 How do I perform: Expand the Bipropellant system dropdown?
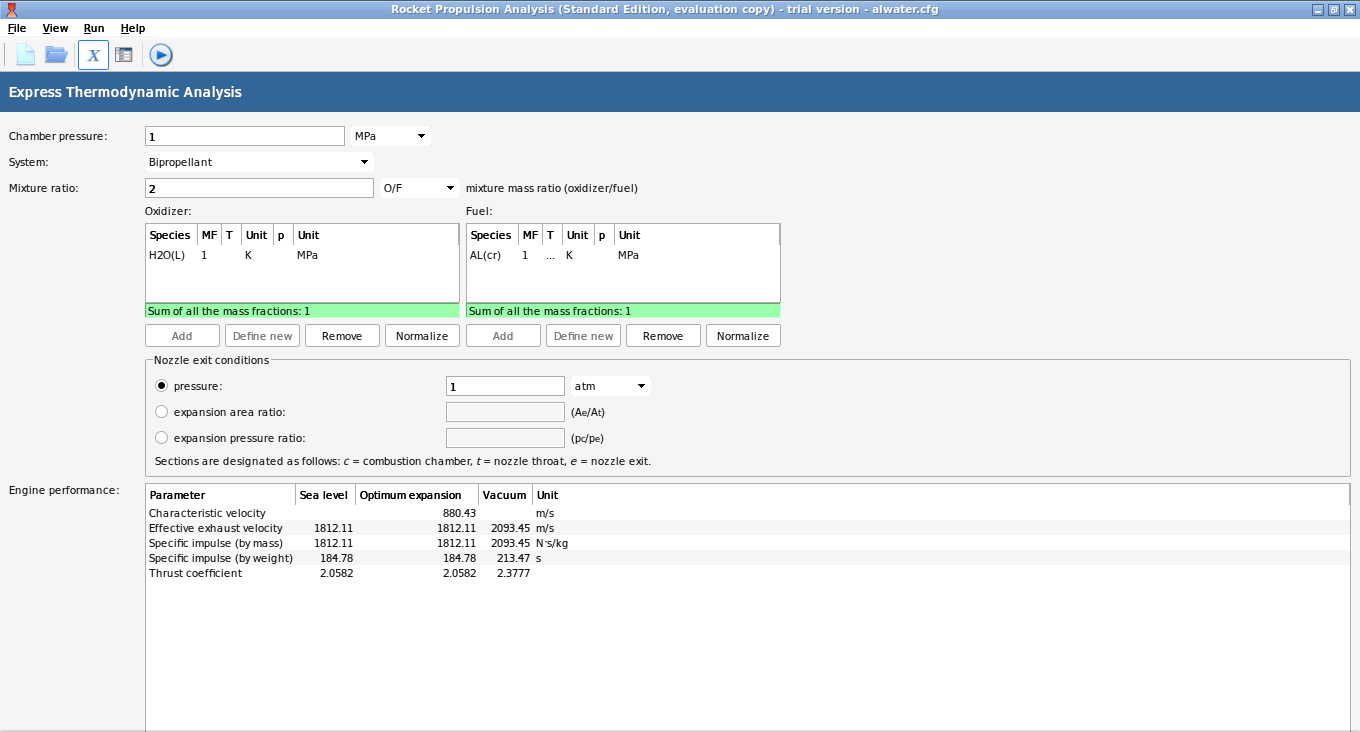pyautogui.click(x=259, y=162)
